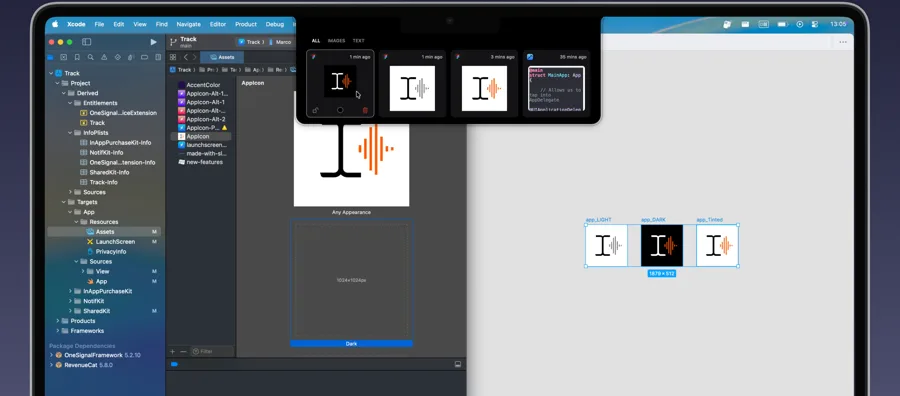This screenshot has height=396, width=900.
Task: Select the new-features asset
Action: click(204, 162)
